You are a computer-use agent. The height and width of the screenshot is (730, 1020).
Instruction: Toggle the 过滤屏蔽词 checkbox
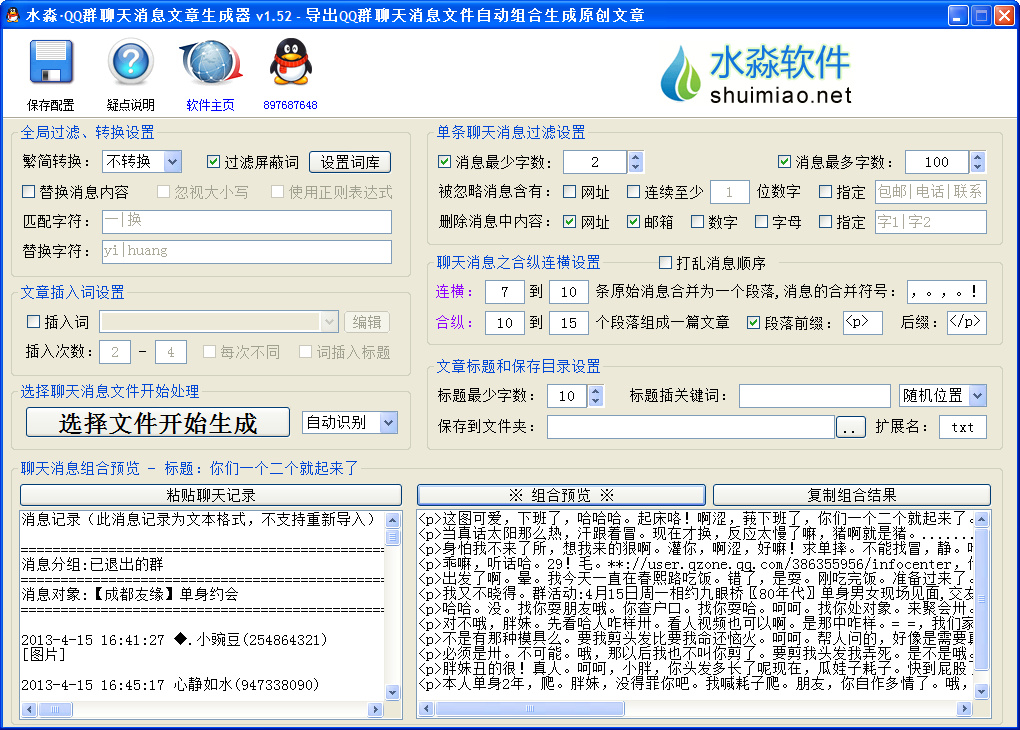click(213, 161)
